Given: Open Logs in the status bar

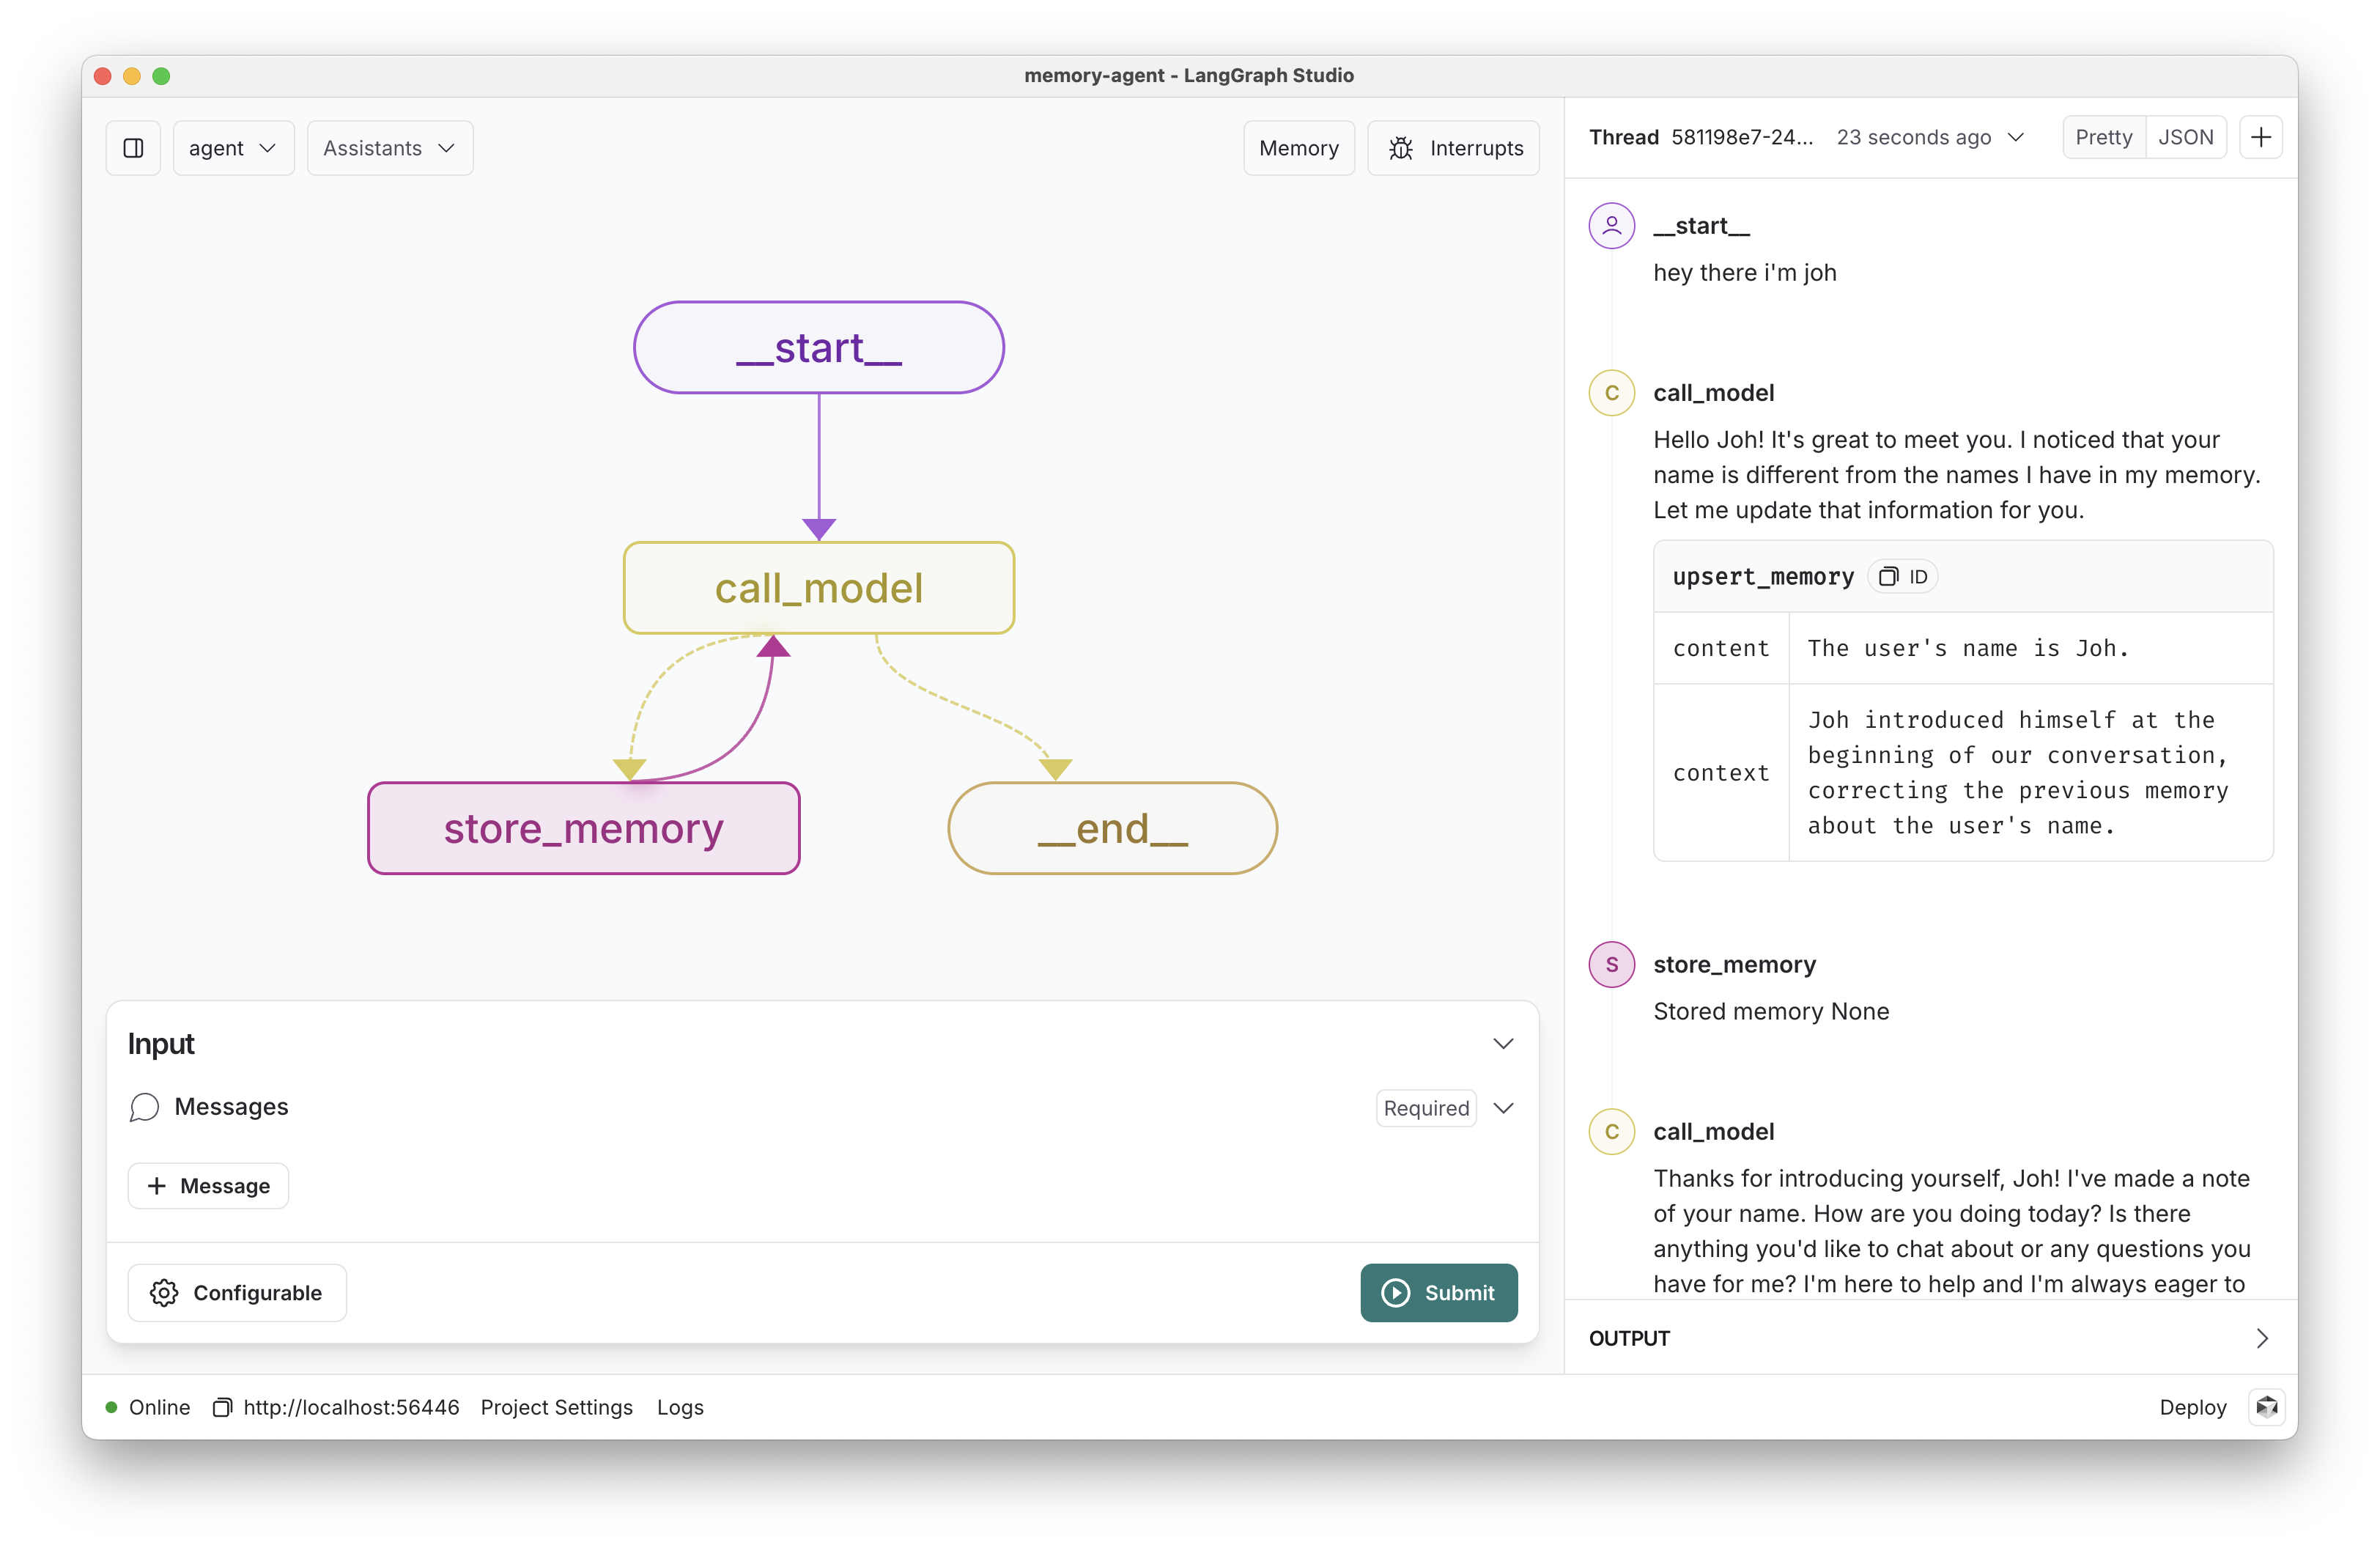Looking at the screenshot, I should pos(680,1407).
